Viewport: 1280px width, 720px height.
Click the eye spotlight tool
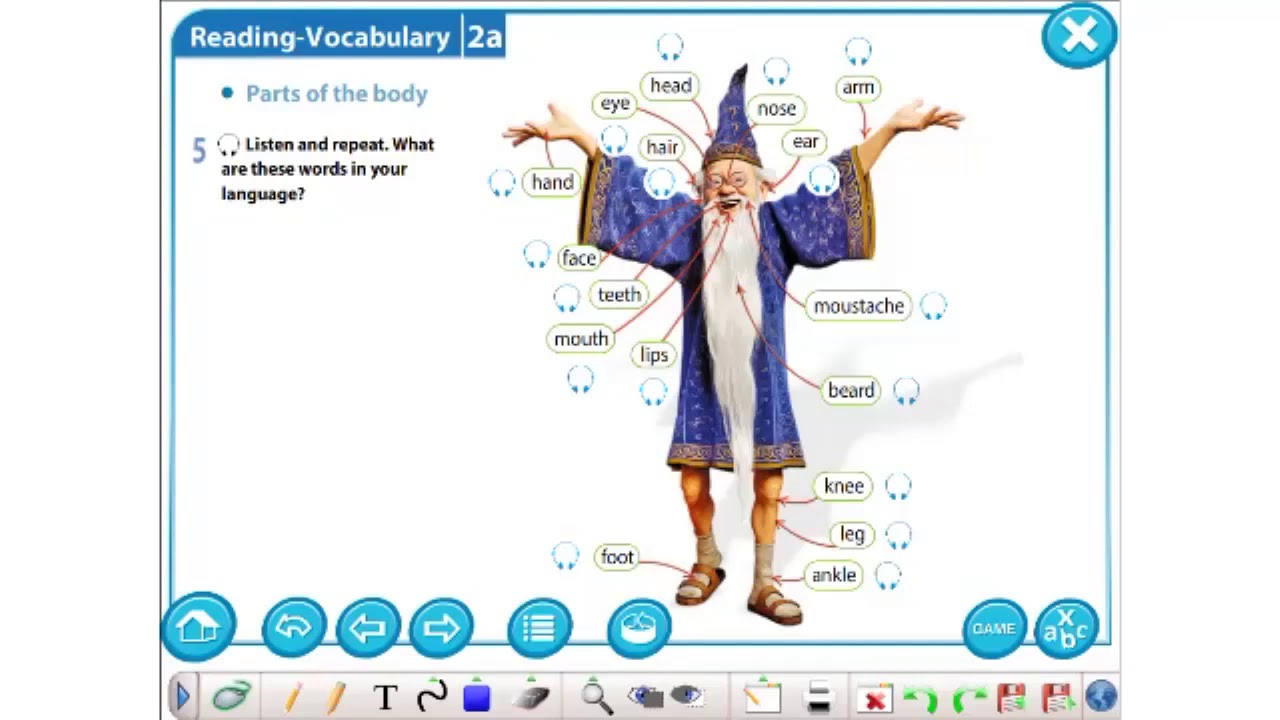(686, 696)
